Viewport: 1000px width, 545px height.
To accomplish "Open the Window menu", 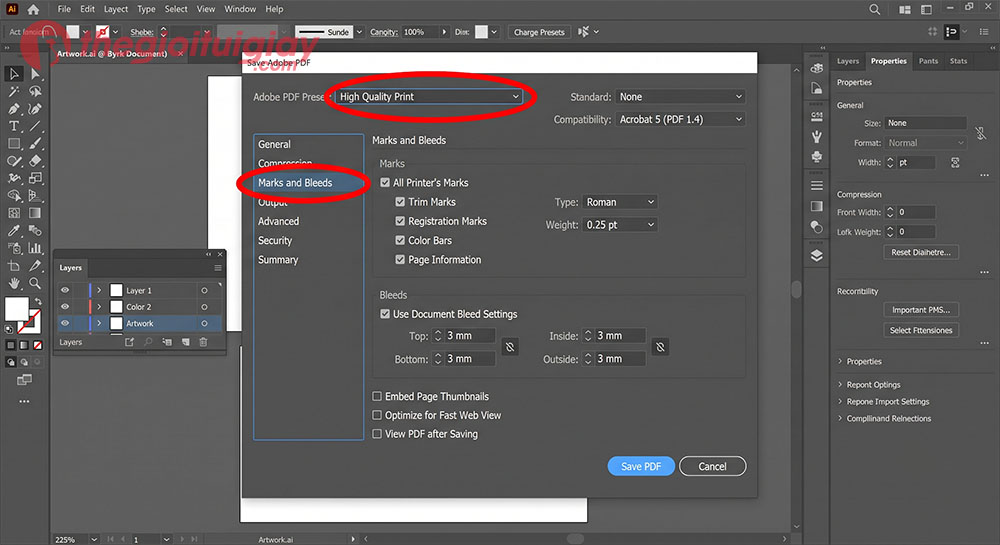I will (240, 9).
